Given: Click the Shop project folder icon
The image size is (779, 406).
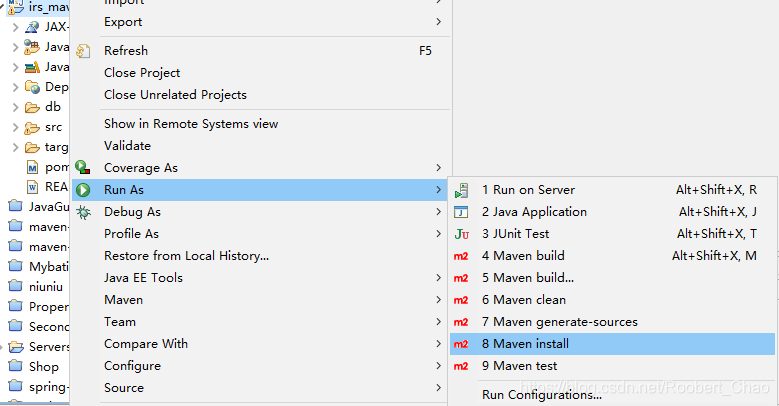Looking at the screenshot, I should click(x=16, y=366).
